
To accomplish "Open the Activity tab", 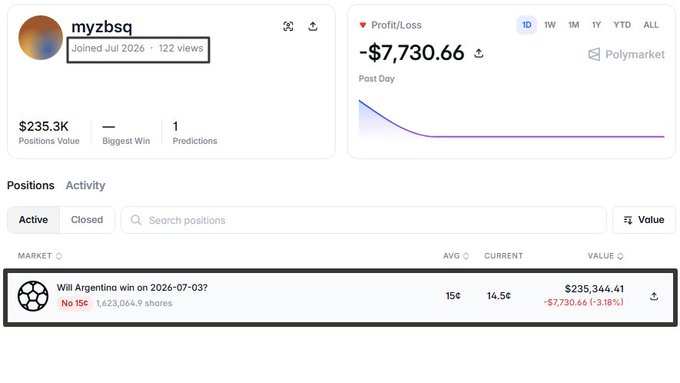I will coord(85,185).
